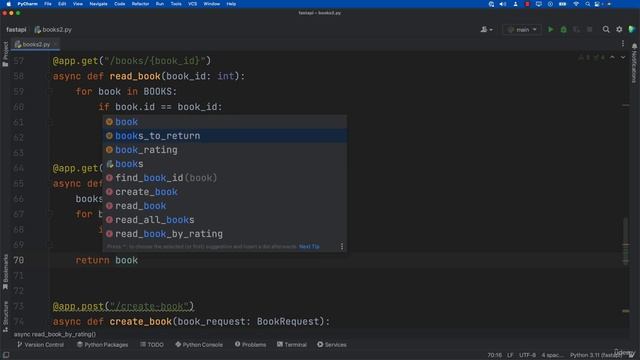Open the TODO tool window
Viewport: 640px width, 360px height.
click(152, 345)
